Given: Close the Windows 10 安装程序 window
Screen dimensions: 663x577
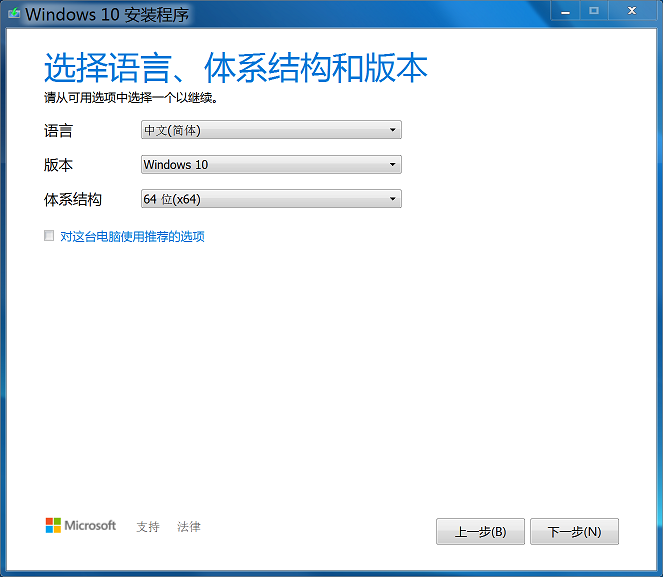Looking at the screenshot, I should point(632,11).
